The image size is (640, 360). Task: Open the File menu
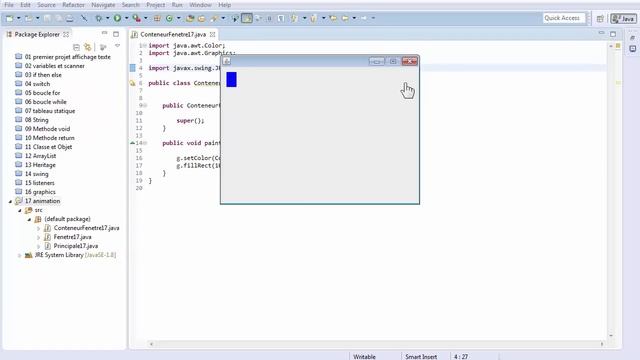9,5
